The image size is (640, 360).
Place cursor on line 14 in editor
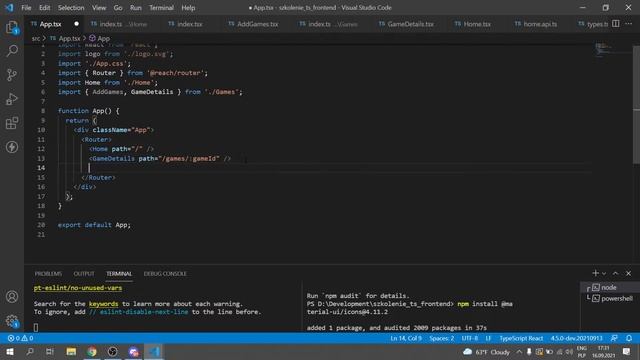click(x=324, y=168)
